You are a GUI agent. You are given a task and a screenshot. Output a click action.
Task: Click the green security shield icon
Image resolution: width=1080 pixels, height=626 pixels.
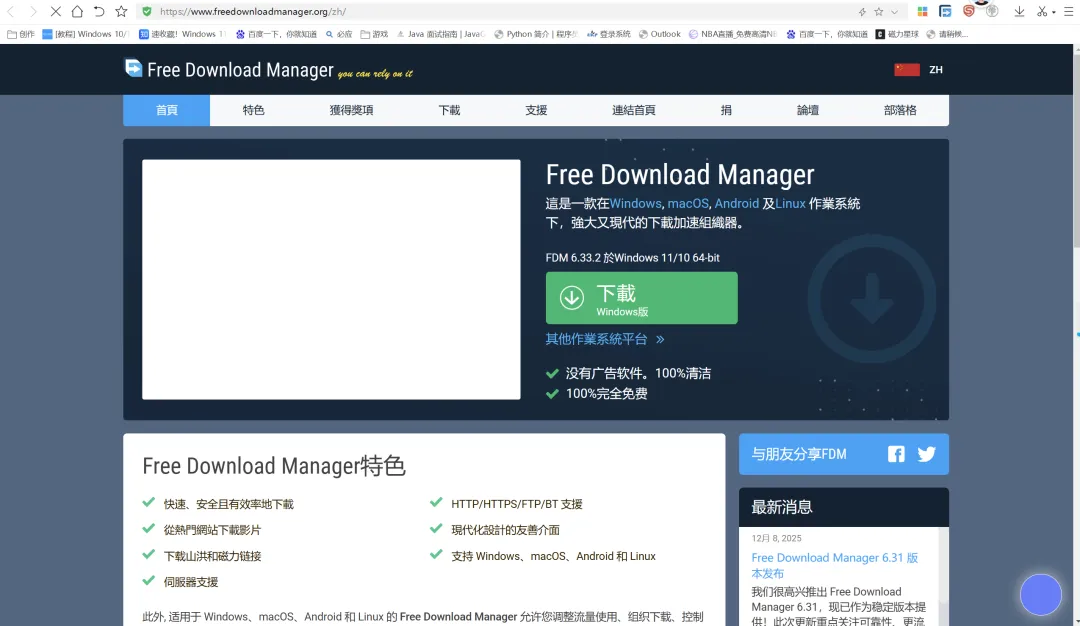click(146, 12)
